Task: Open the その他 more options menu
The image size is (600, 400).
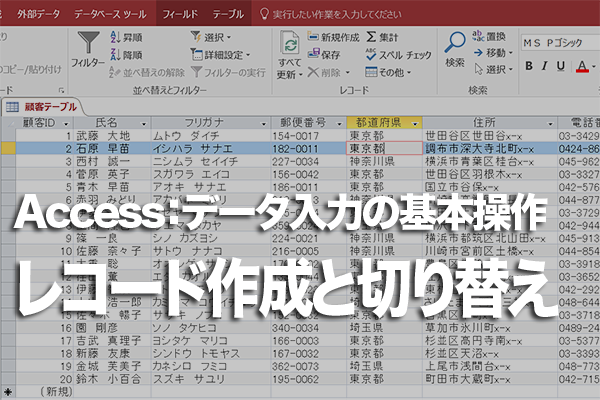Action: (x=388, y=72)
